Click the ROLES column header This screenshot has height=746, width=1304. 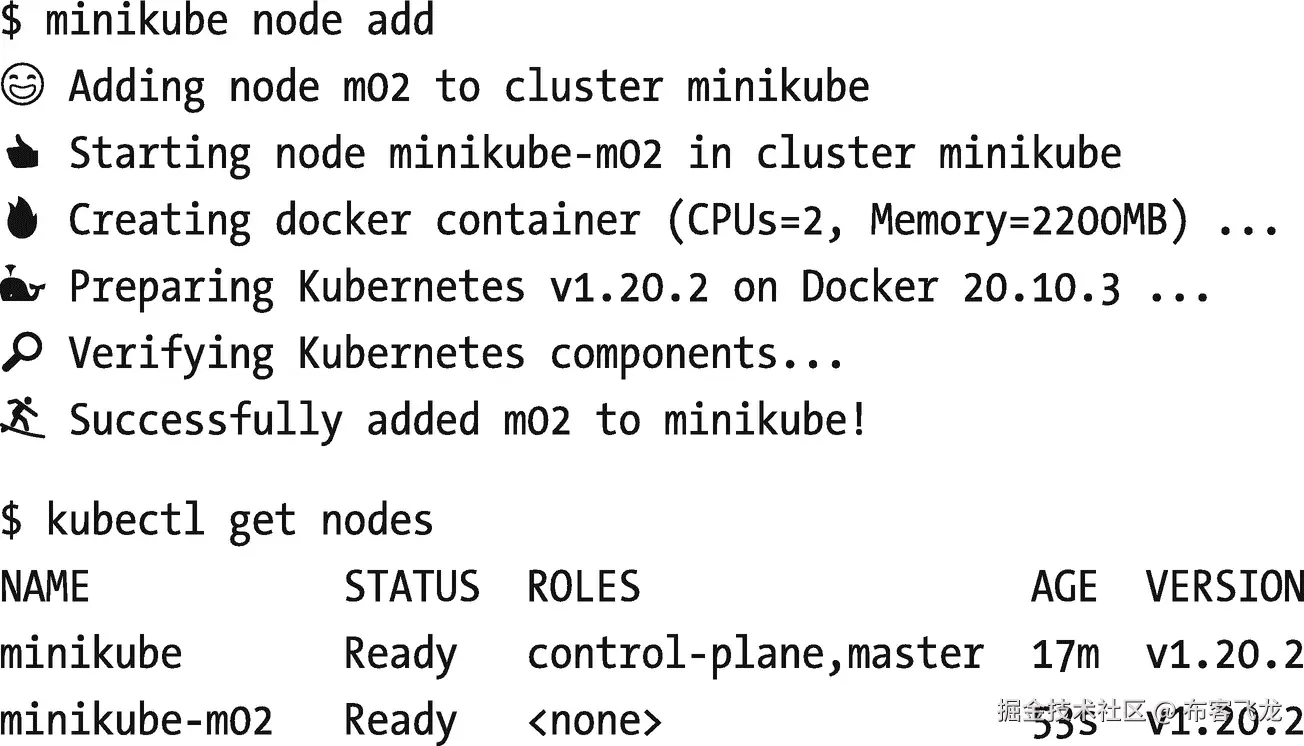(x=584, y=587)
